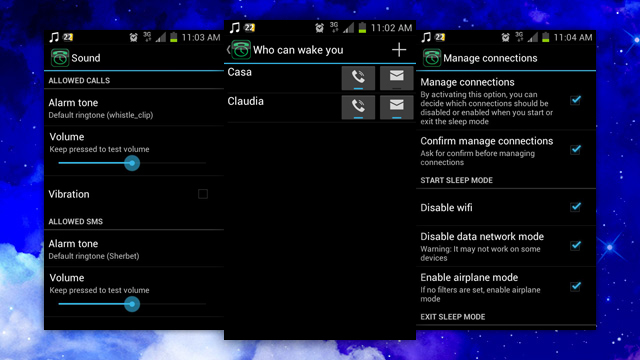Tap the alarm clock status icon on Sound screen
Image resolution: width=640 pixels, height=360 pixels.
point(133,38)
